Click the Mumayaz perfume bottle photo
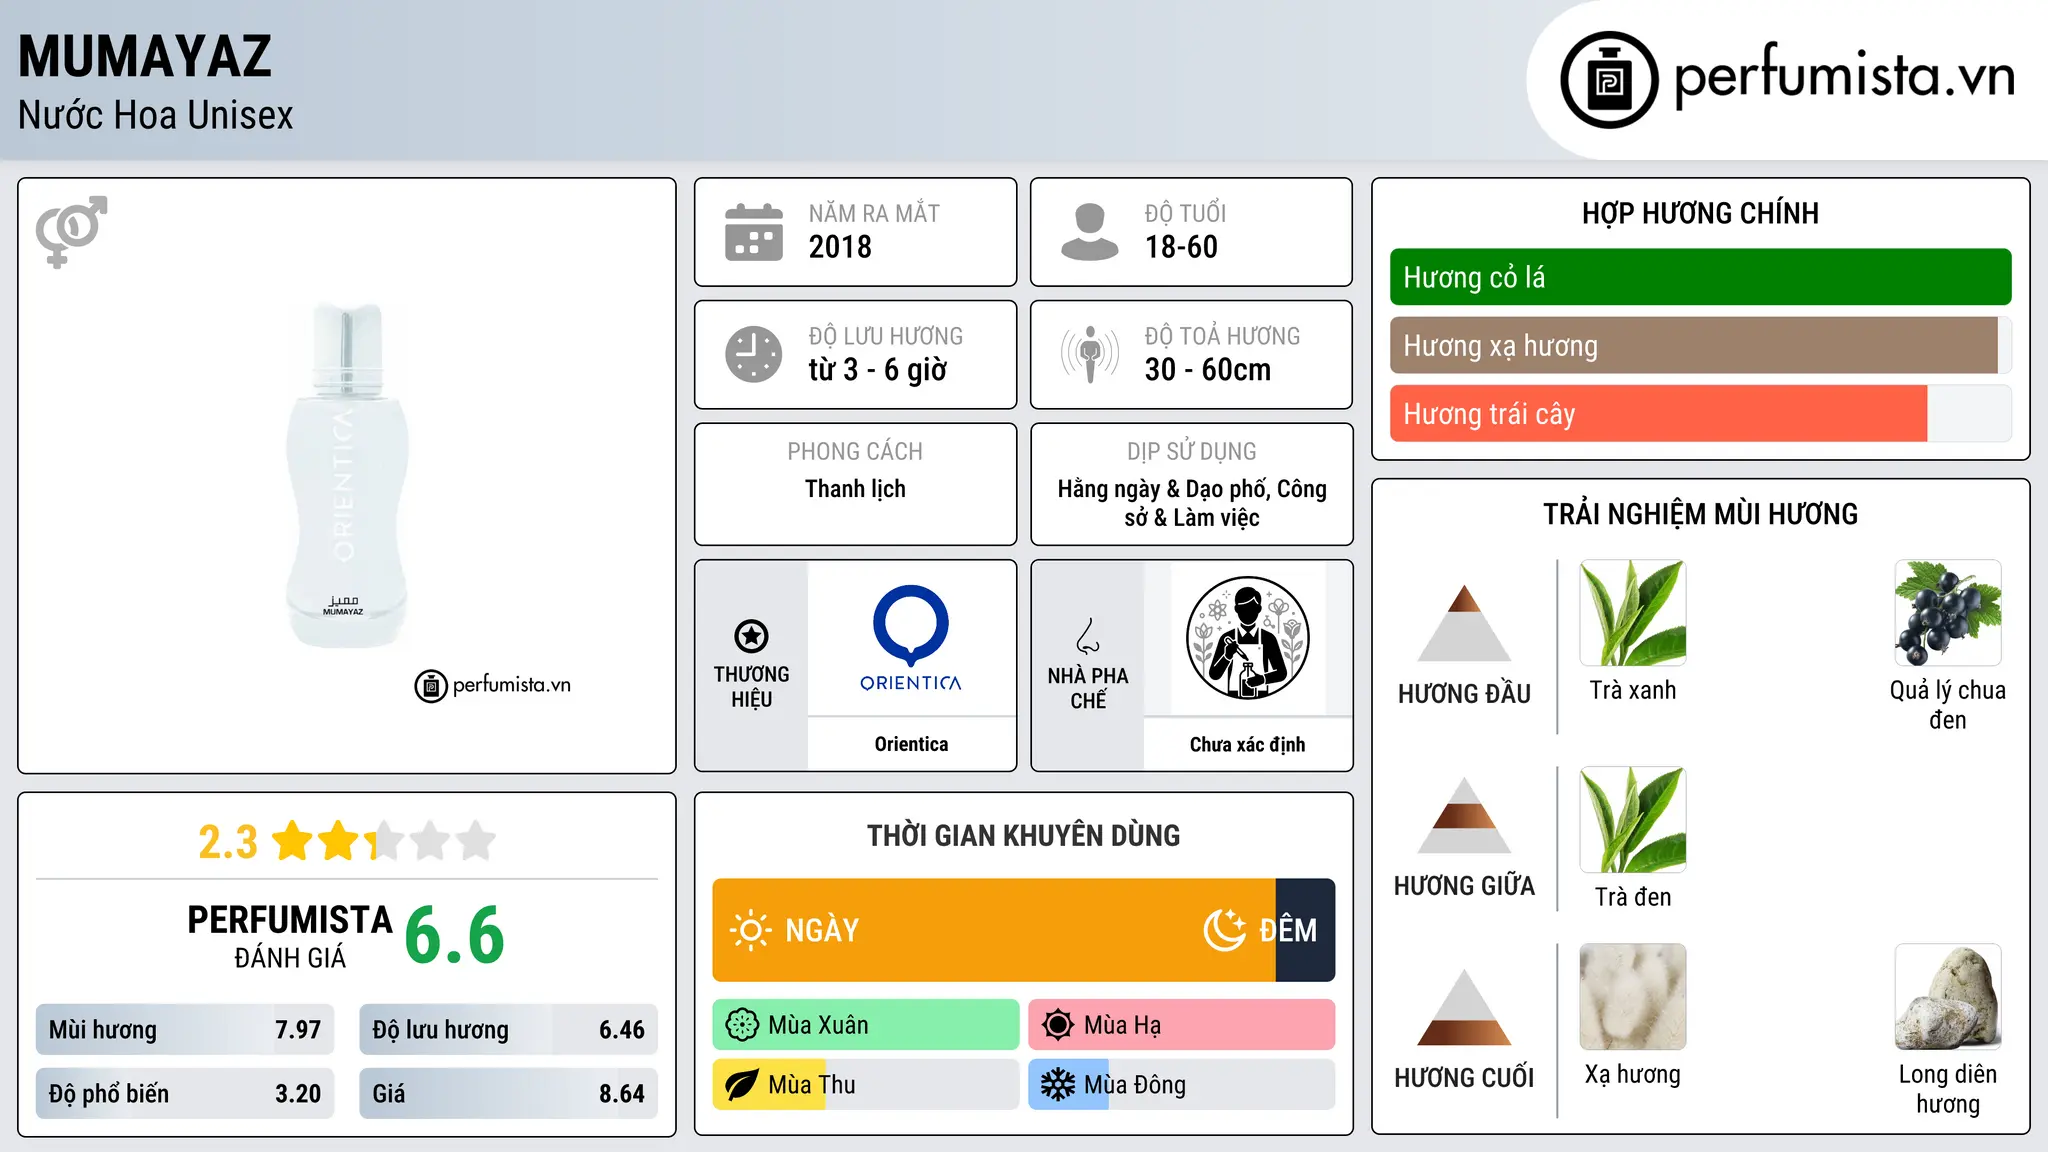 tap(346, 475)
